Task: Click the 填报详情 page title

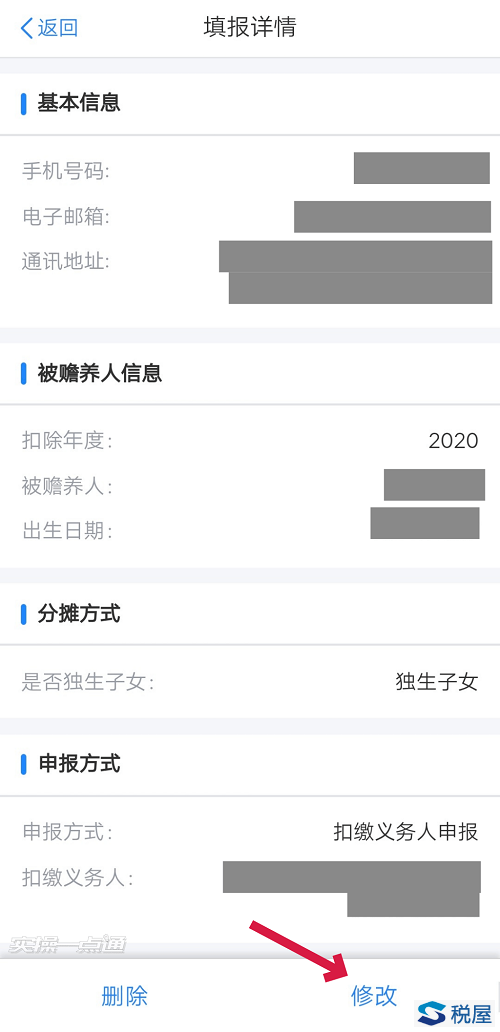Action: pyautogui.click(x=250, y=28)
